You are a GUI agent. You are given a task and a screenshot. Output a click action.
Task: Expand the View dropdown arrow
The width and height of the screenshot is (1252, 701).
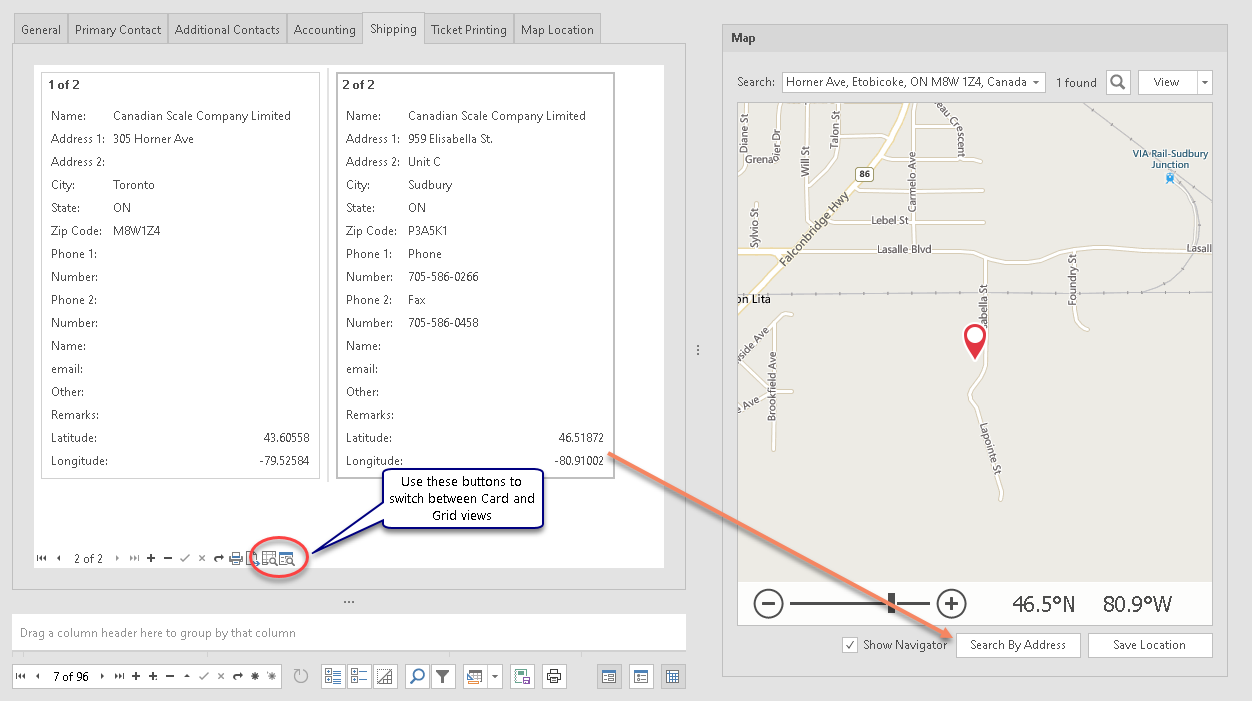click(1205, 83)
